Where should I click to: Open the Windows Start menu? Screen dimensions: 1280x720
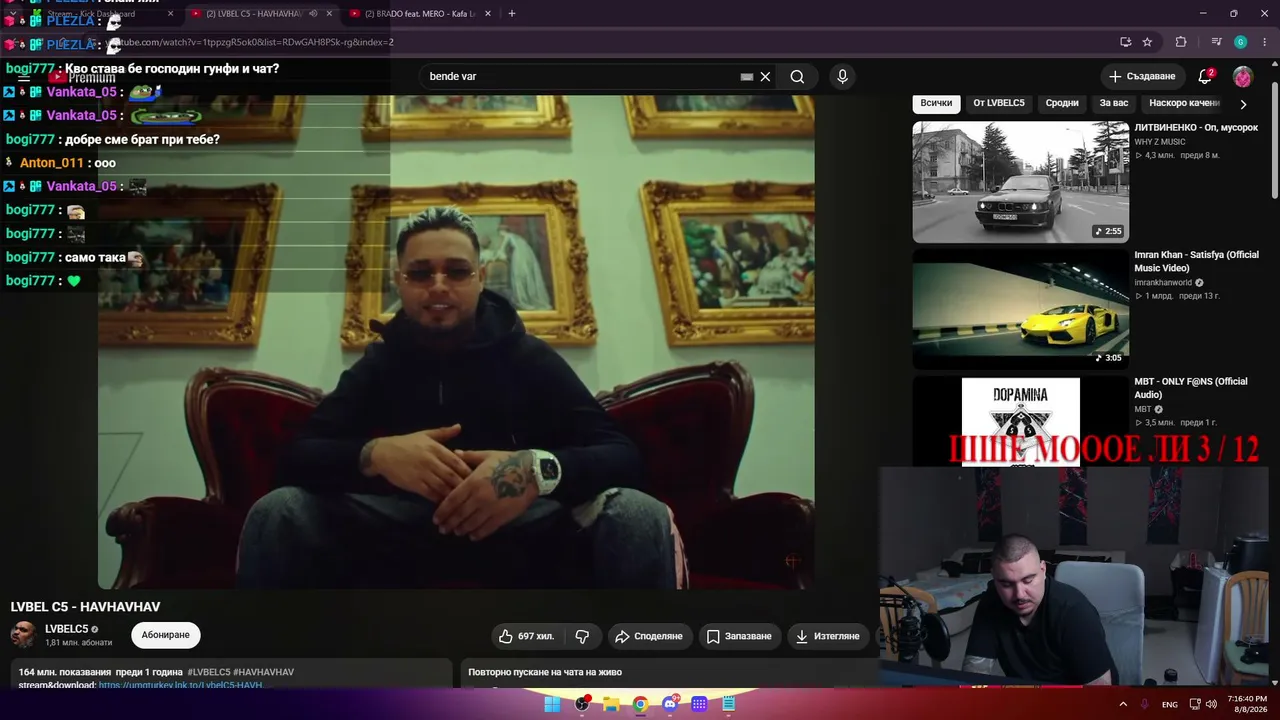pos(552,704)
